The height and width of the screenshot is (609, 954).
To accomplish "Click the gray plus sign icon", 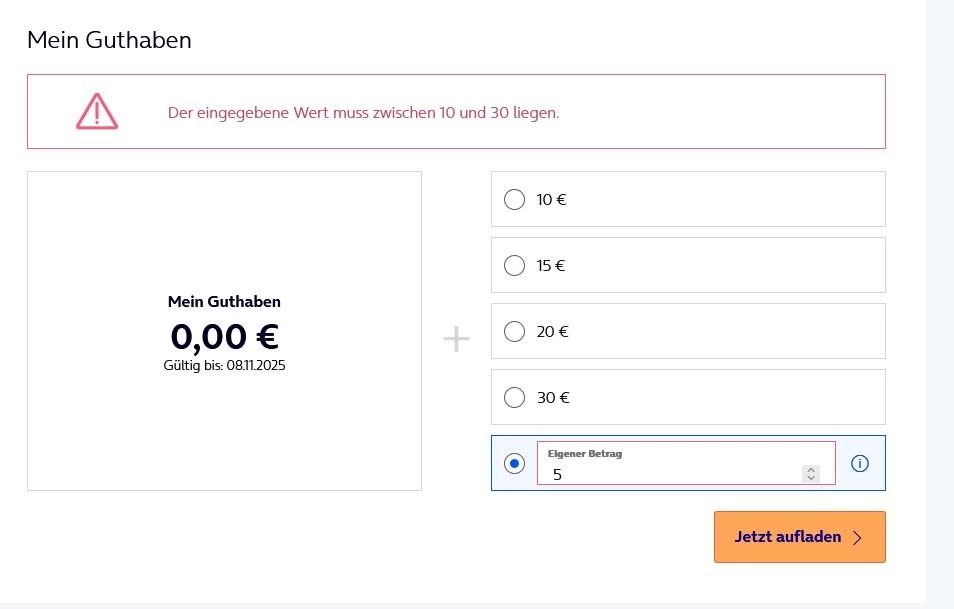I will (456, 340).
